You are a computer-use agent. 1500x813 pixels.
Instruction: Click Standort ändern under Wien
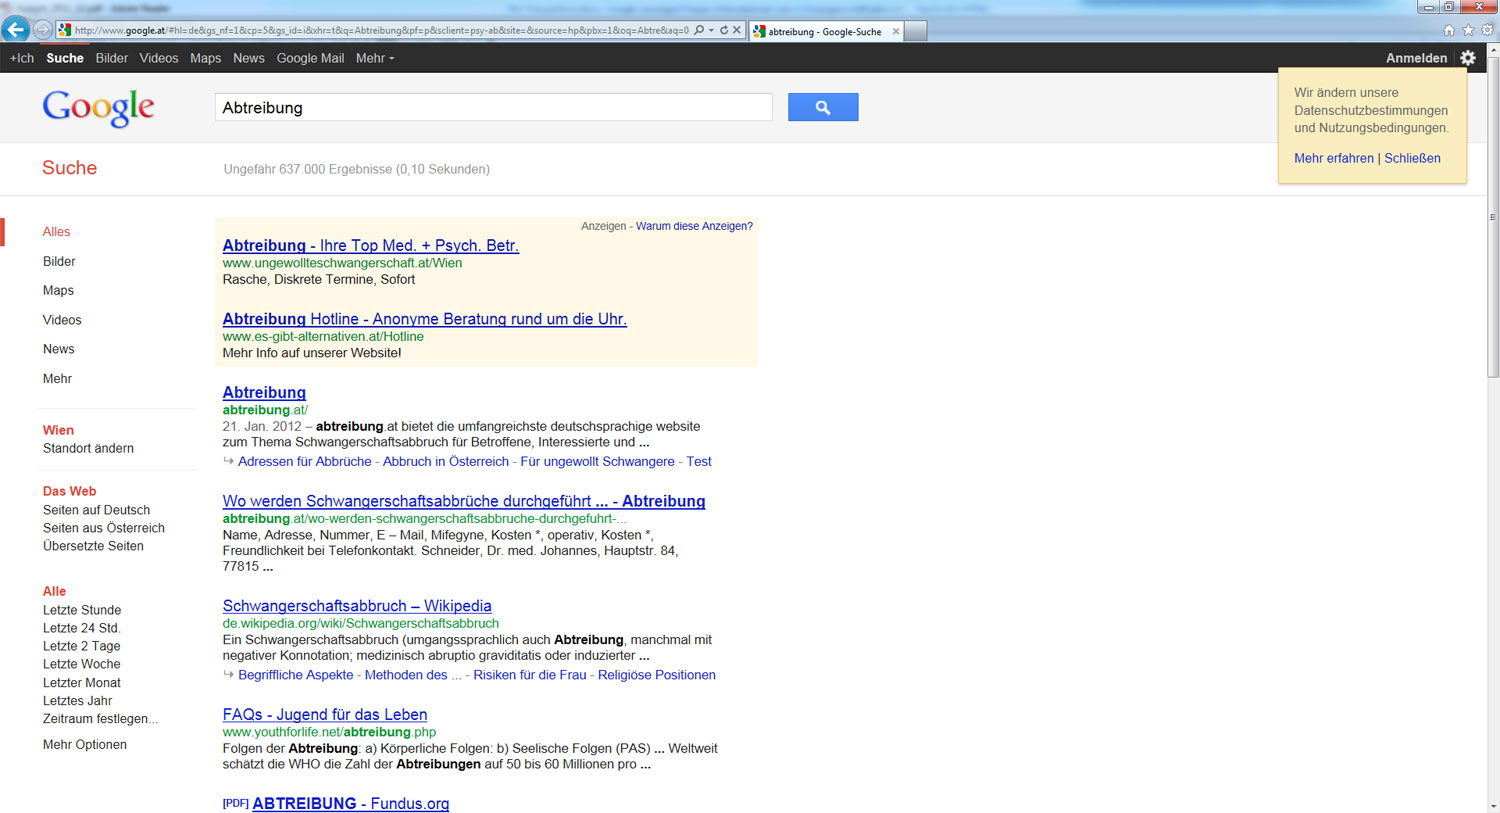88,448
